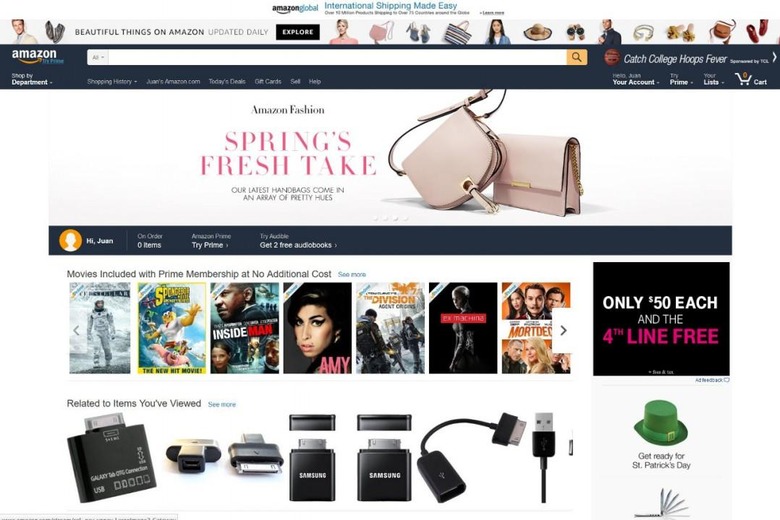780x520 pixels.
Task: Click the orange search magnifier button
Action: (x=577, y=57)
